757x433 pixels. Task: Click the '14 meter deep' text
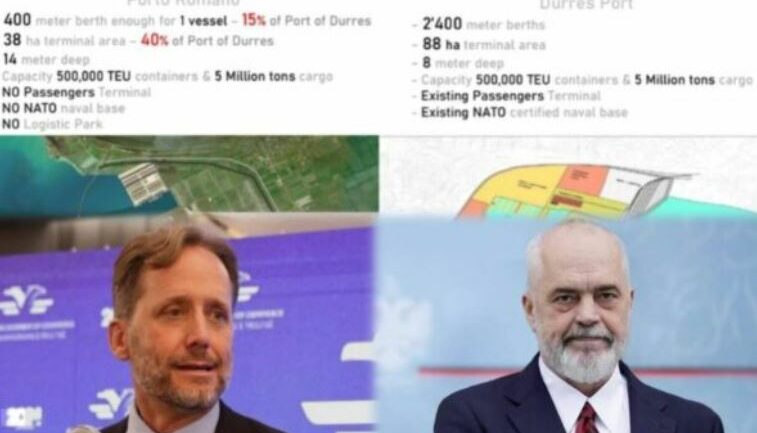pyautogui.click(x=46, y=59)
